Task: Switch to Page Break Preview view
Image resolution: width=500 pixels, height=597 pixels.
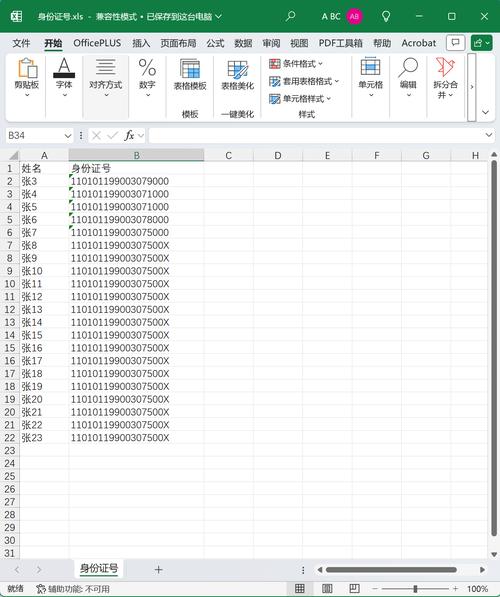Action: (354, 589)
